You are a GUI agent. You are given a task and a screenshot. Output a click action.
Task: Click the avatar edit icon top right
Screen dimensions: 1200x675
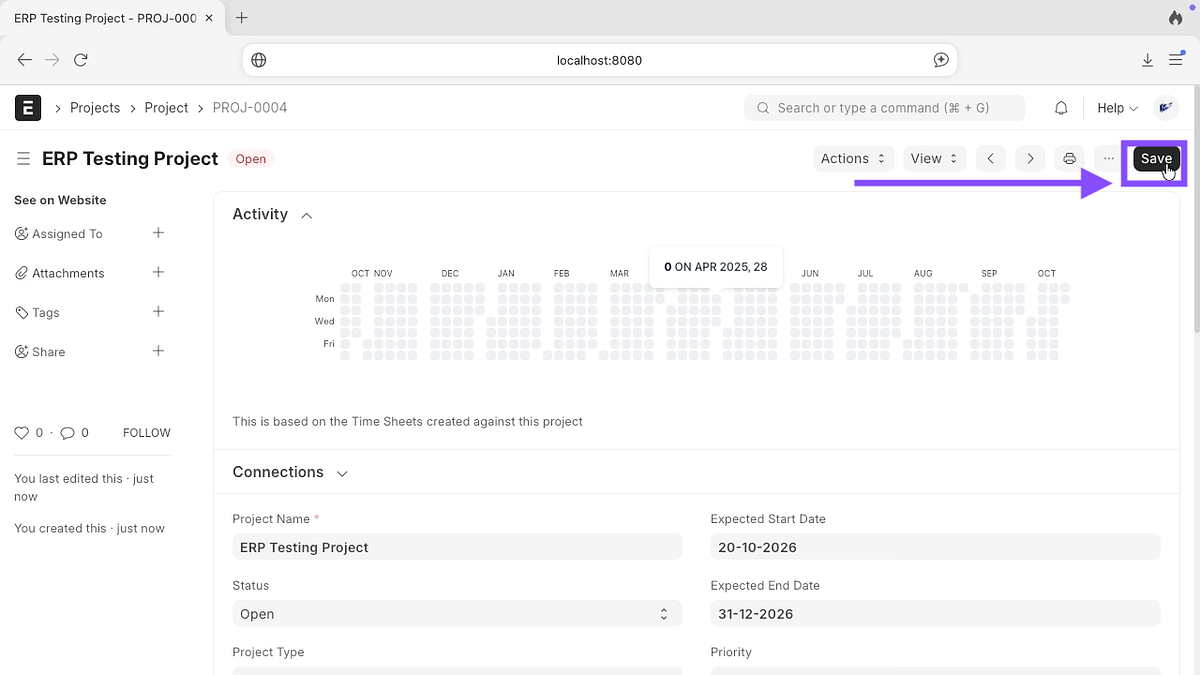coord(1165,107)
